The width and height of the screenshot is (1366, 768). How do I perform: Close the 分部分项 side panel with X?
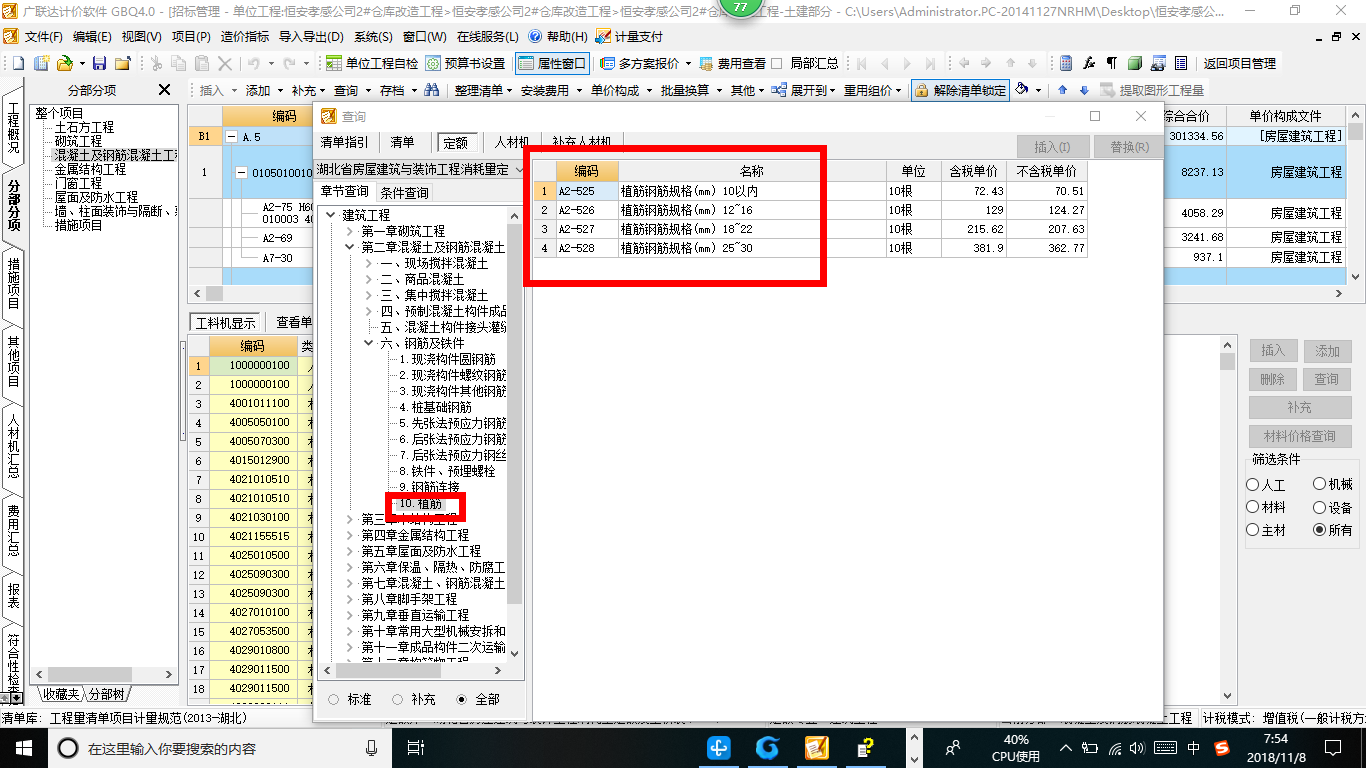pyautogui.click(x=165, y=90)
